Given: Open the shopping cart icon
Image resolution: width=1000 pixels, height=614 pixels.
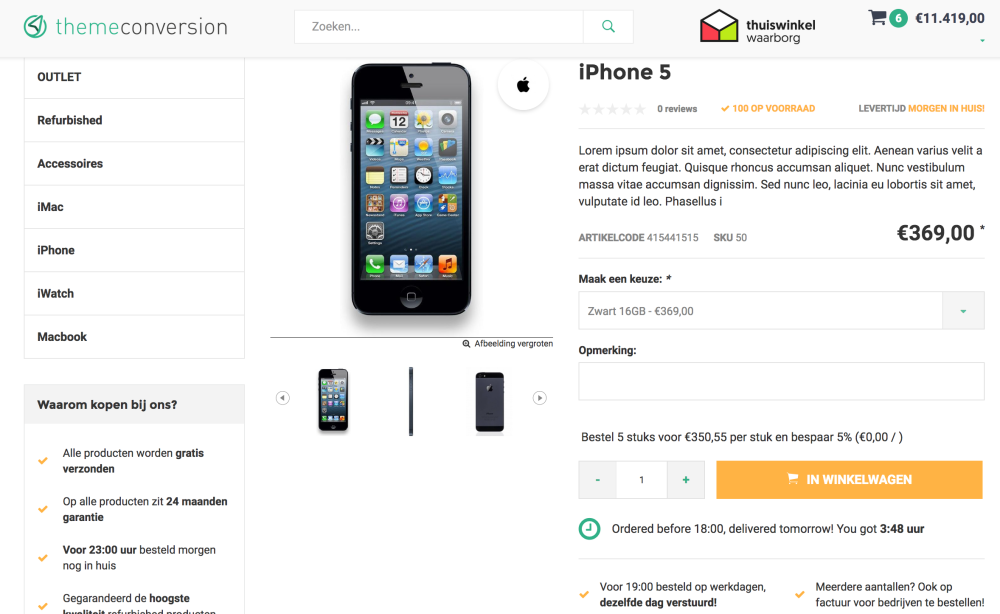Looking at the screenshot, I should click(878, 18).
